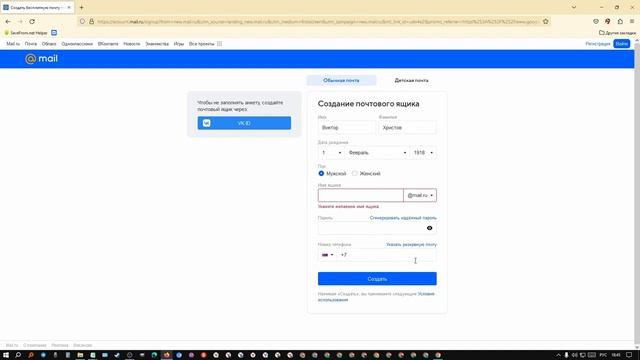This screenshot has width=640, height=360.
Task: Reload the page with refresh icon
Action: (32, 21)
